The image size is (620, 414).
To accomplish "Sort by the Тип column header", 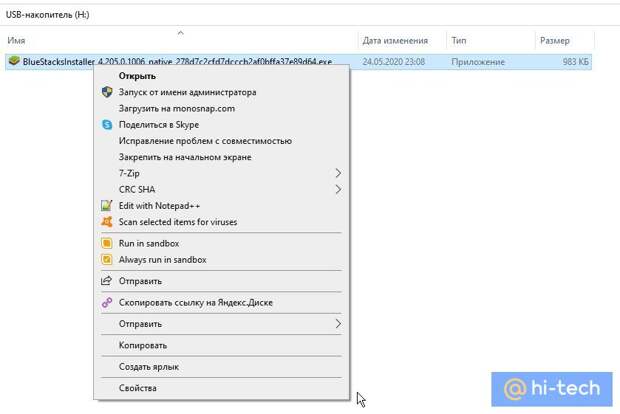I will [x=459, y=40].
